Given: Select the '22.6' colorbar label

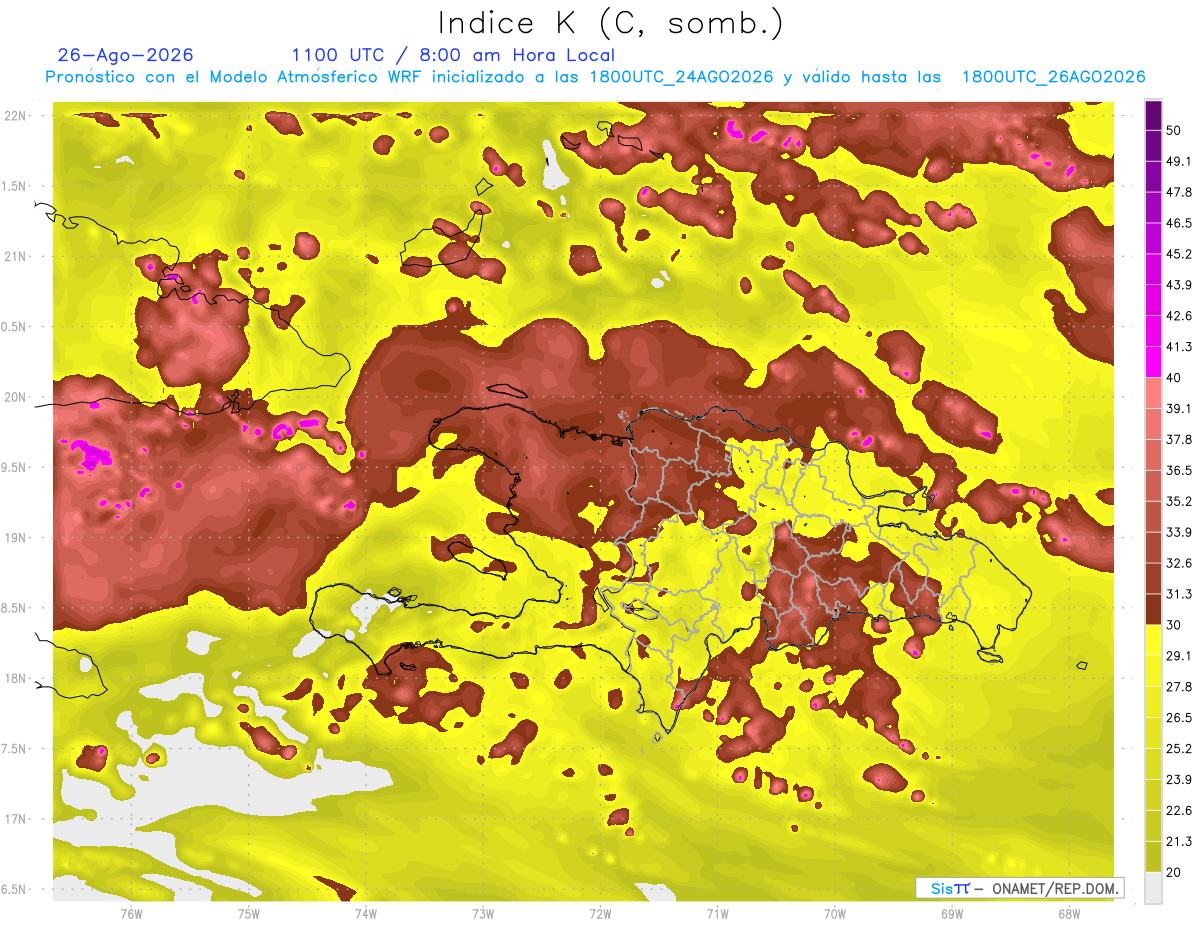Looking at the screenshot, I should pos(1179,810).
